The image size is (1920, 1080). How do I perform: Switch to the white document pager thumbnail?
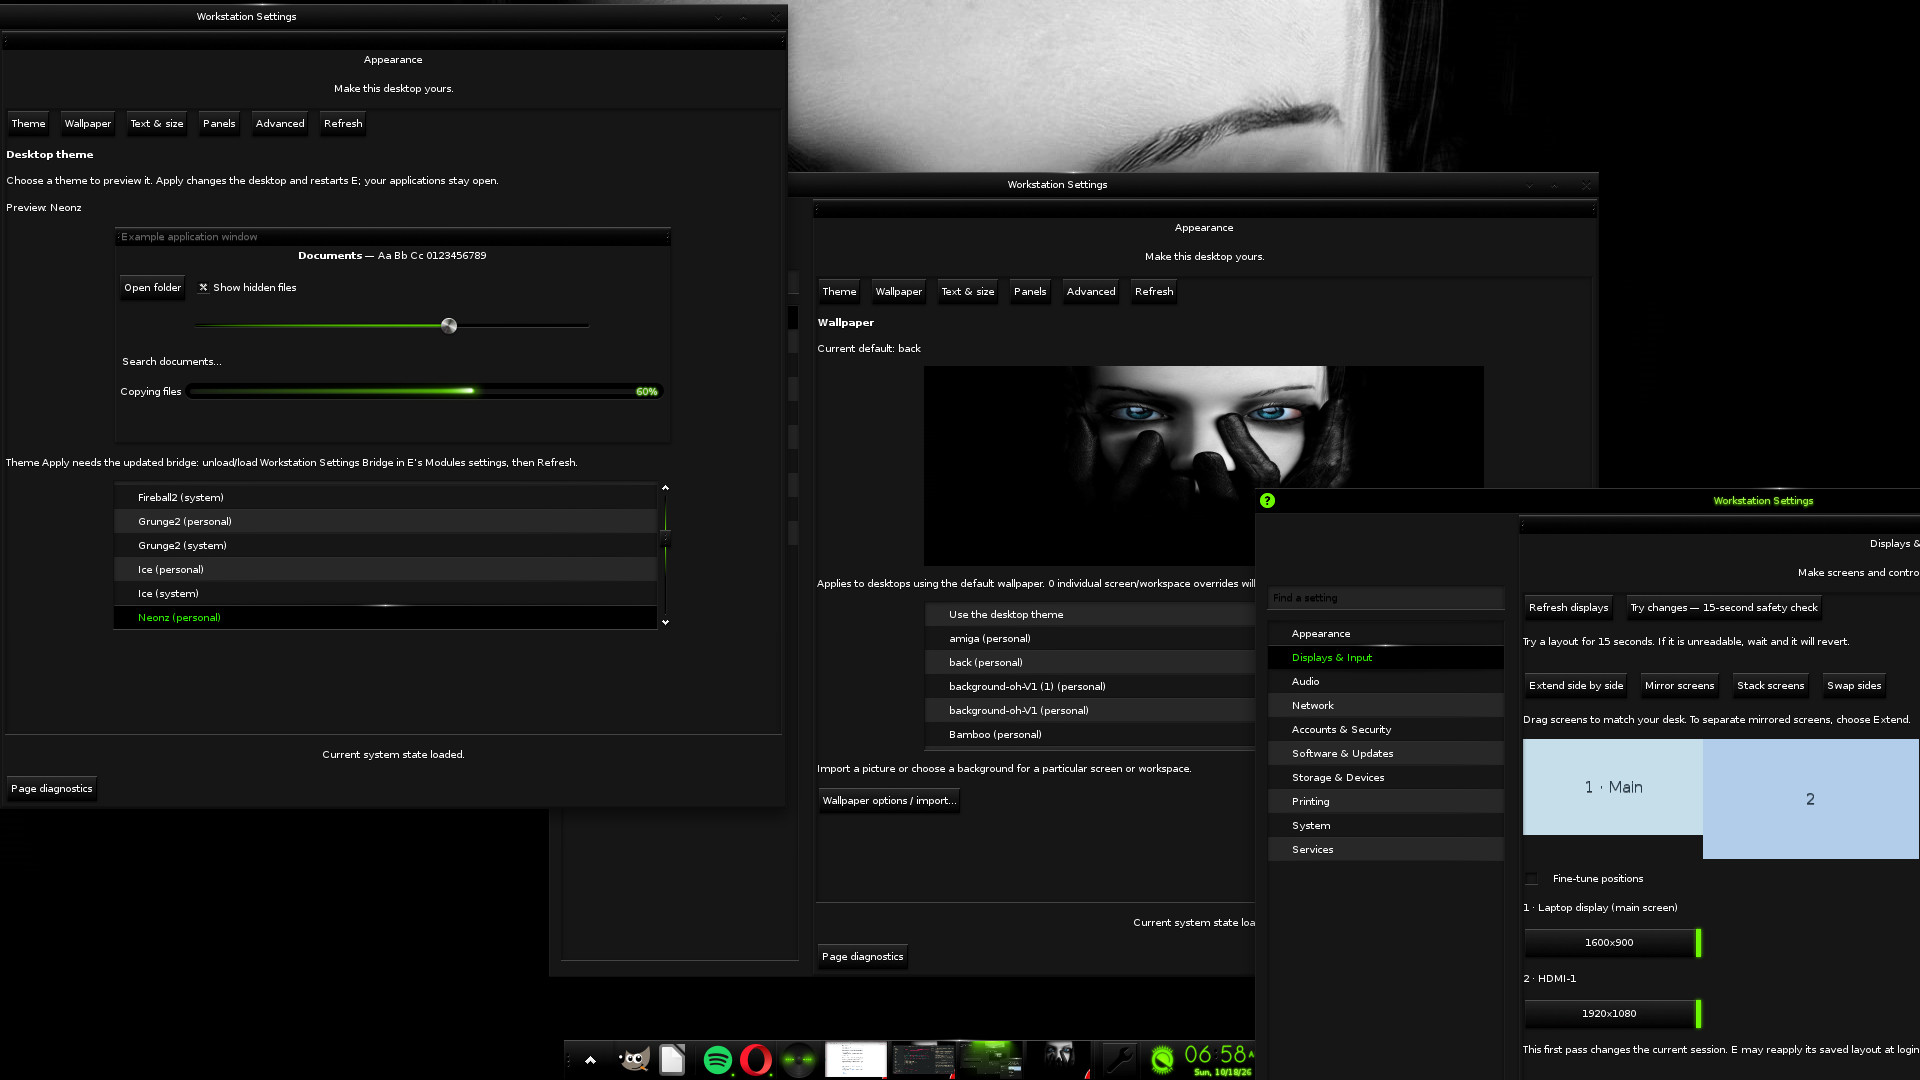click(856, 1059)
